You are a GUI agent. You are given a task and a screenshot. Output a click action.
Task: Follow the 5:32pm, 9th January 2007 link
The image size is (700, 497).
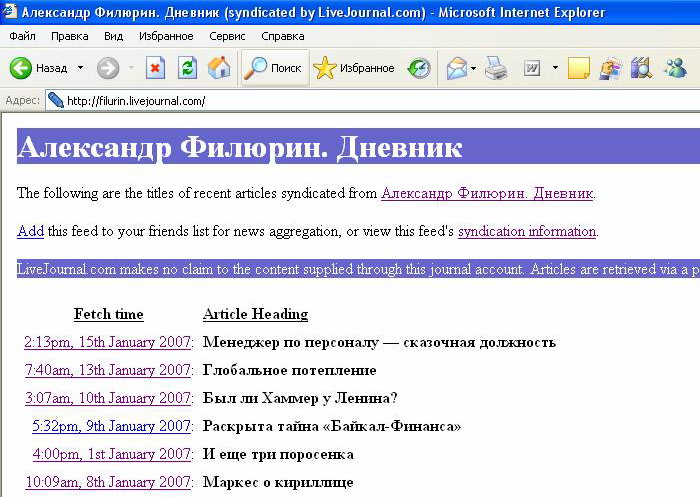(x=111, y=426)
